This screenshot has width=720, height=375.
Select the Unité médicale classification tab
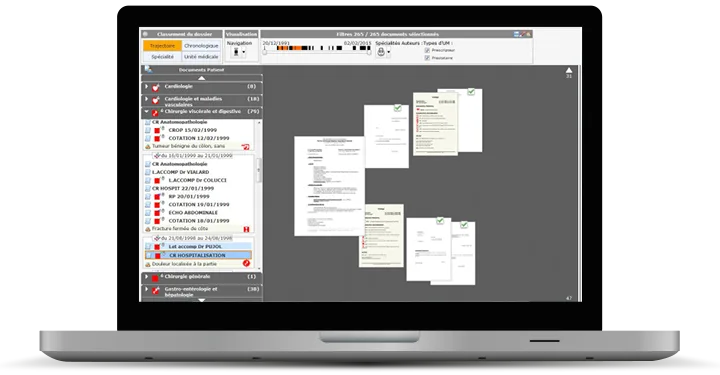click(201, 57)
